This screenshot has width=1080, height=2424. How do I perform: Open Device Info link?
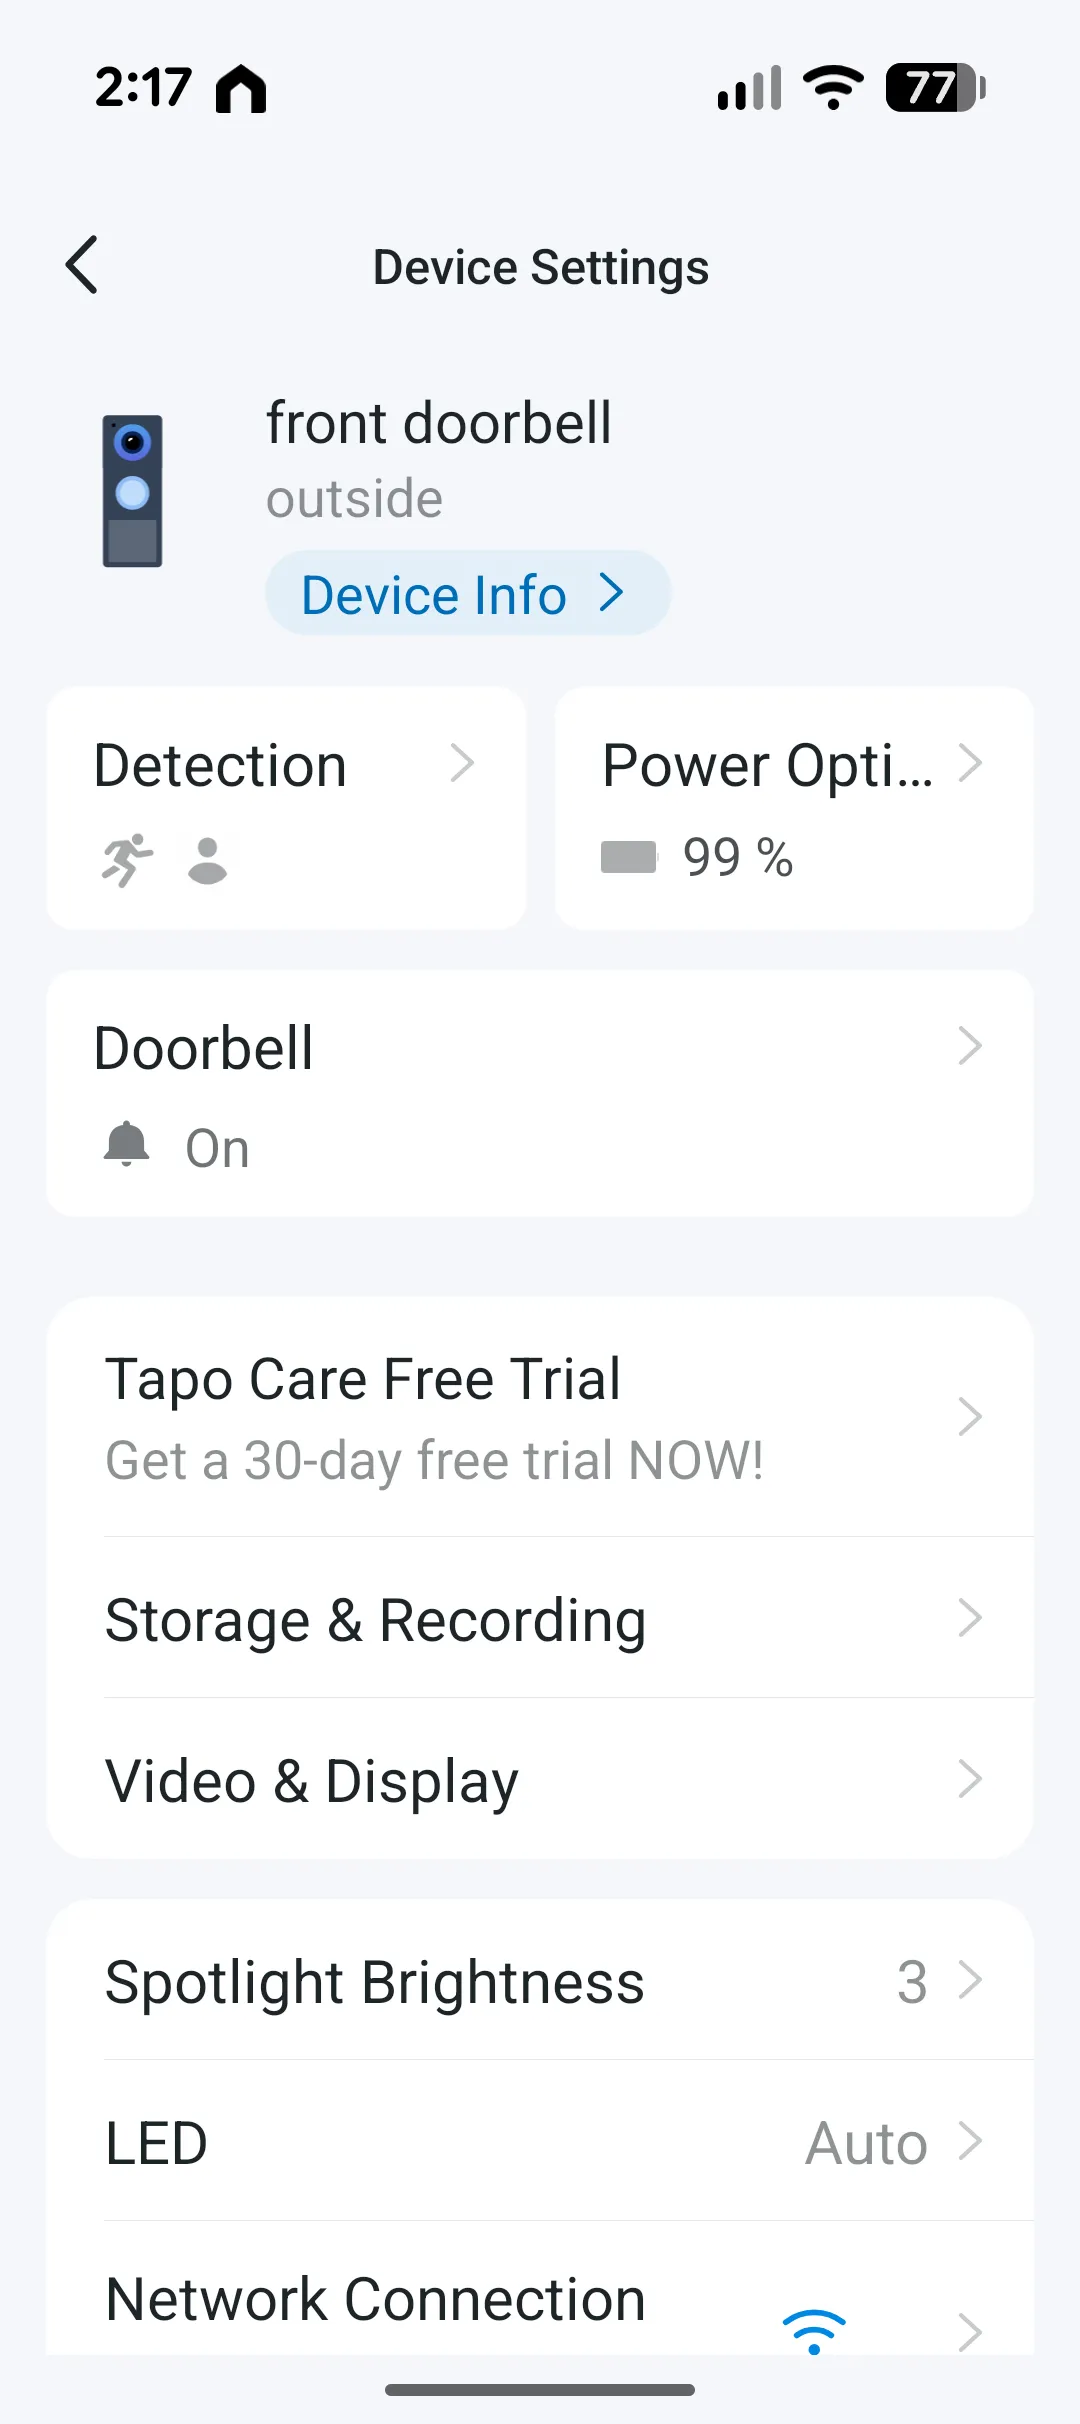(467, 594)
